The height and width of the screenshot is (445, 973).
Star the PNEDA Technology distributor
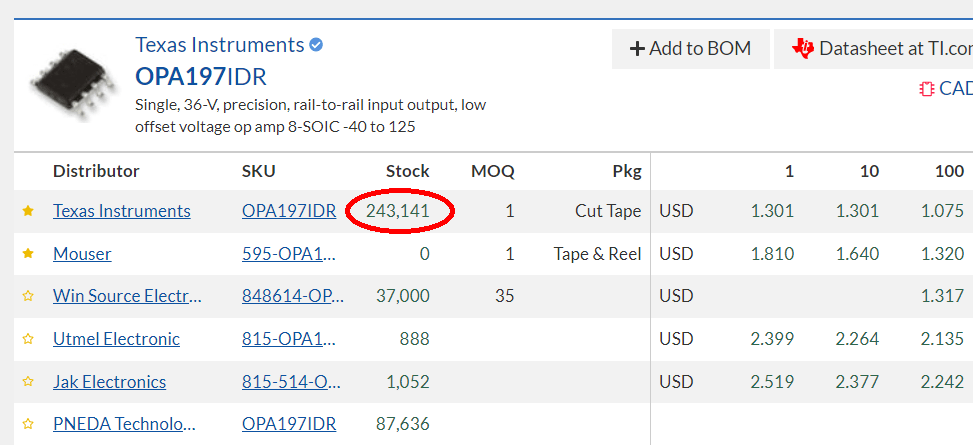pyautogui.click(x=28, y=425)
